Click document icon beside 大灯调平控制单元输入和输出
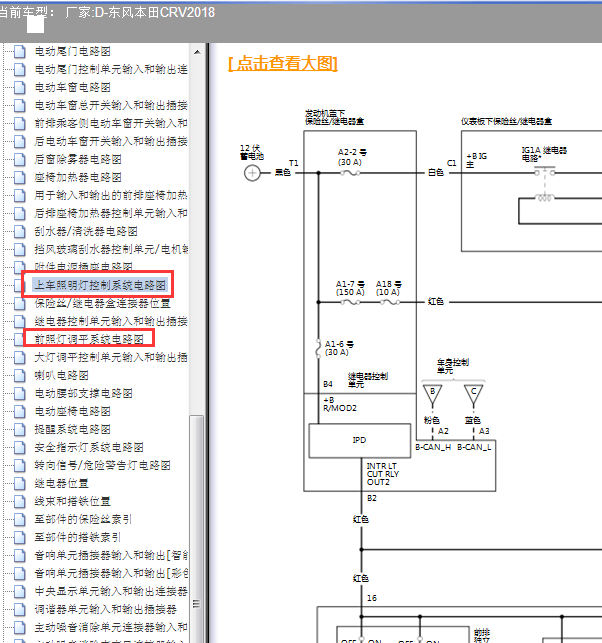Image resolution: width=602 pixels, height=643 pixels. 19,357
